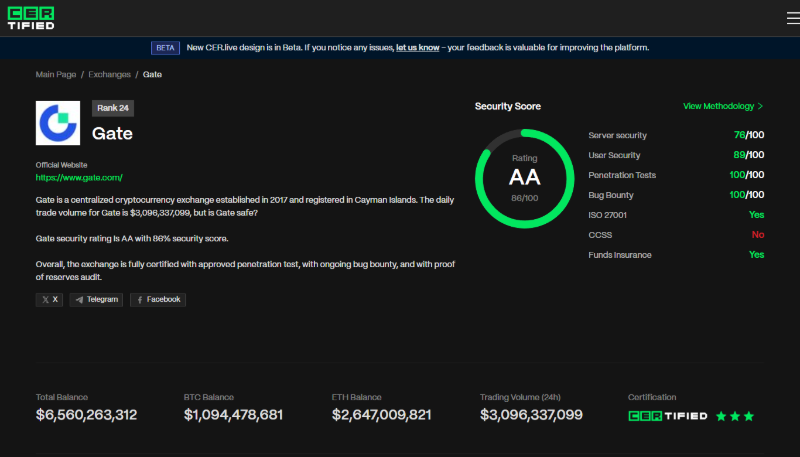Click the Funds Insurance Yes value
The height and width of the screenshot is (457, 800).
pyautogui.click(x=756, y=255)
